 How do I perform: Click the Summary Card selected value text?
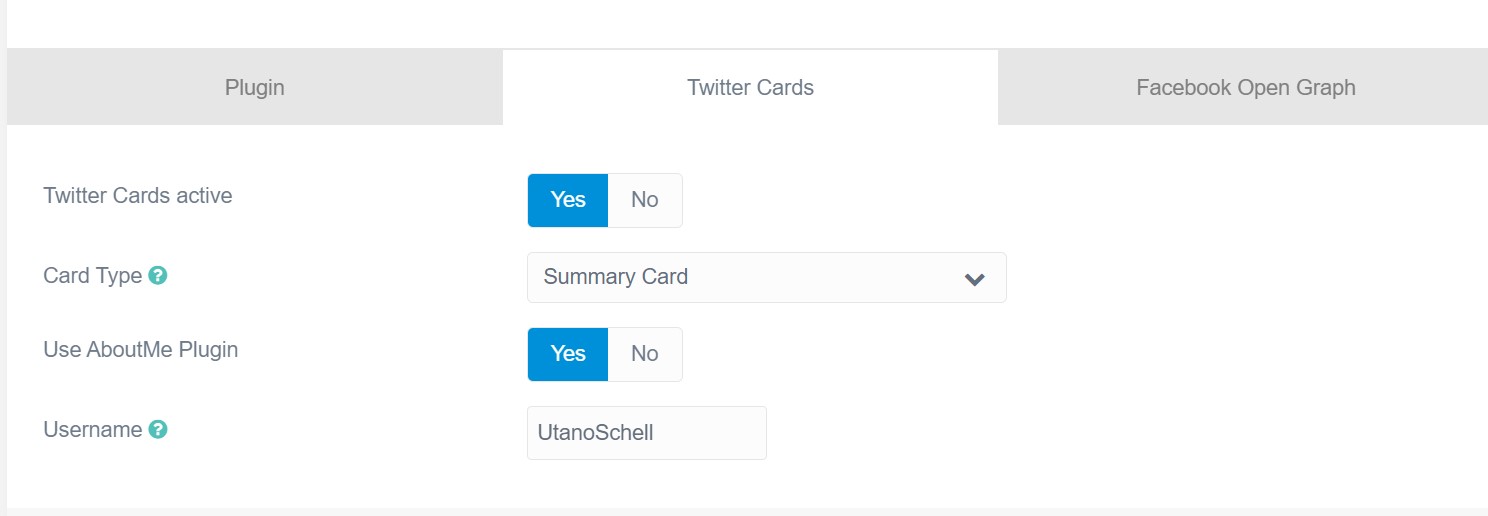click(x=616, y=277)
